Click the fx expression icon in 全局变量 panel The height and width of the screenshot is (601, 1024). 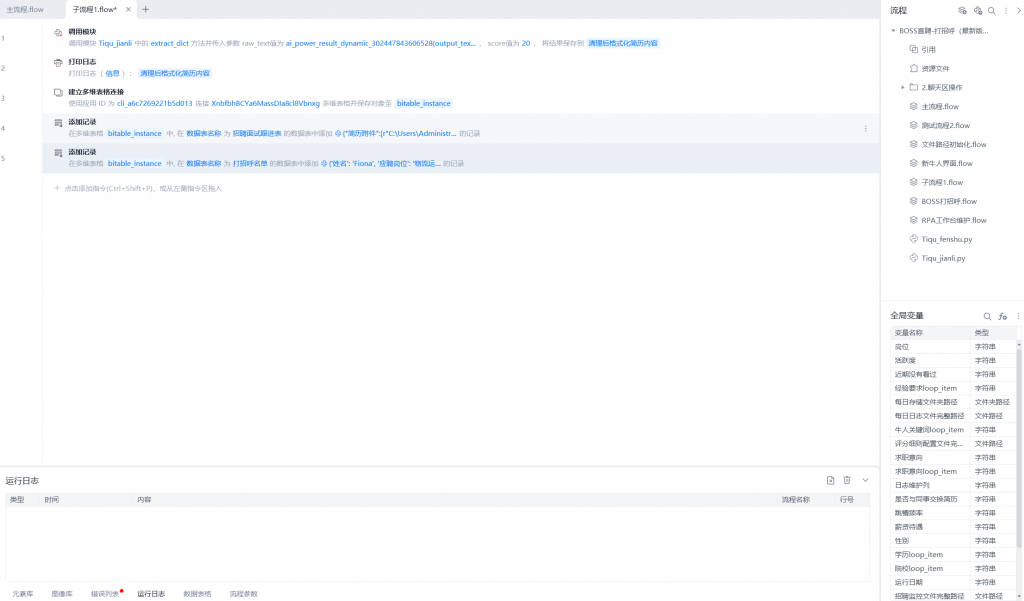pyautogui.click(x=1003, y=316)
